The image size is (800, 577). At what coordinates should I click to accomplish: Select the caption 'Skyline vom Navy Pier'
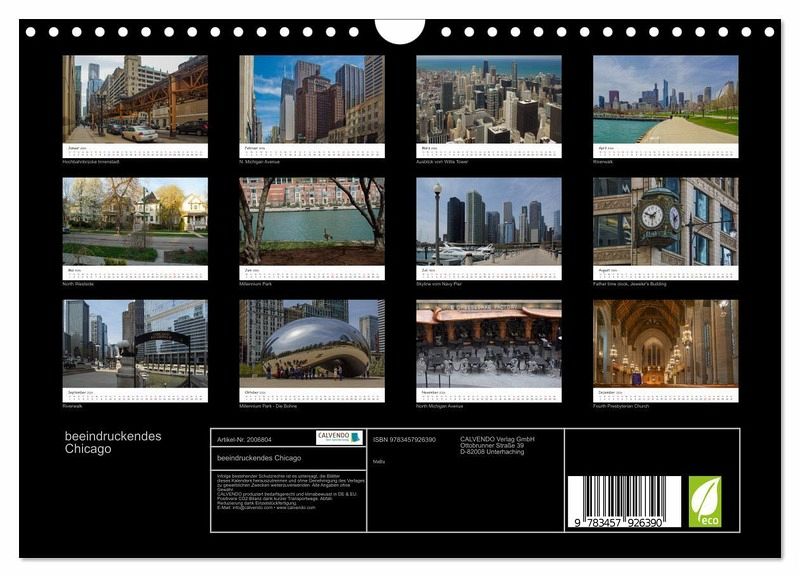439,284
